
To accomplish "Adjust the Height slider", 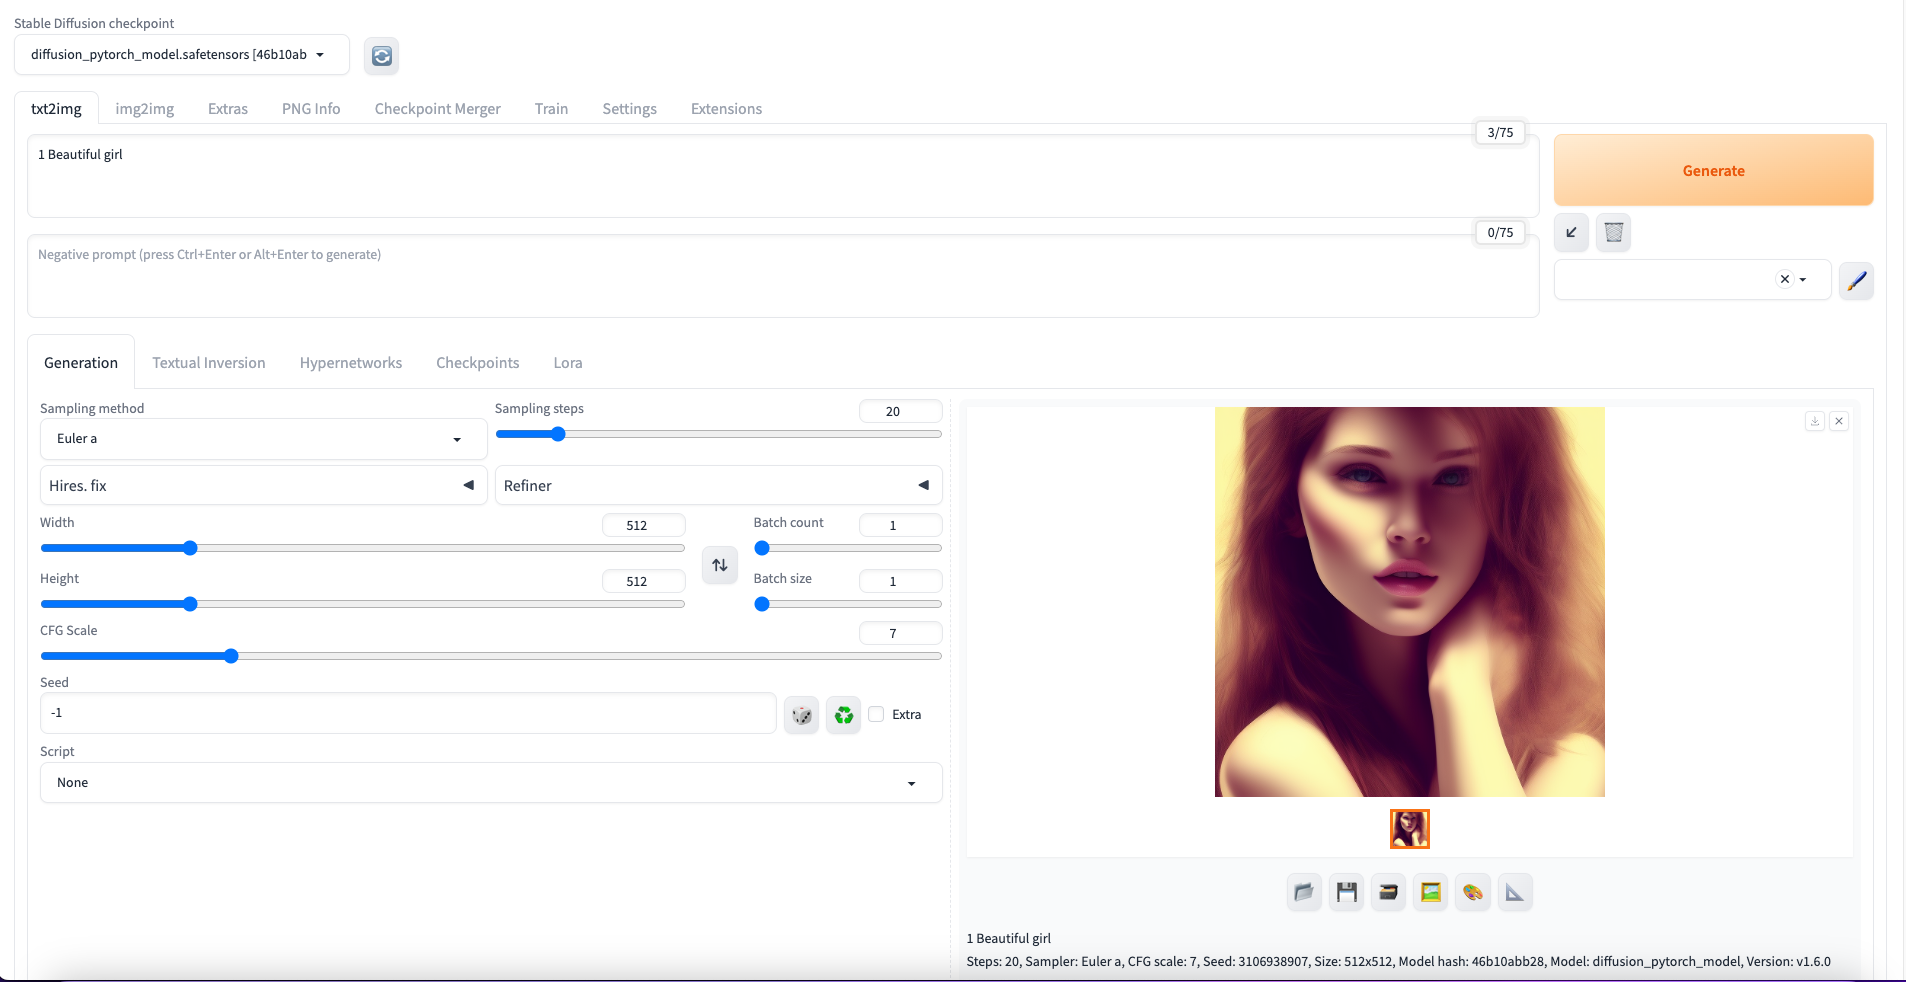I will 362,604.
